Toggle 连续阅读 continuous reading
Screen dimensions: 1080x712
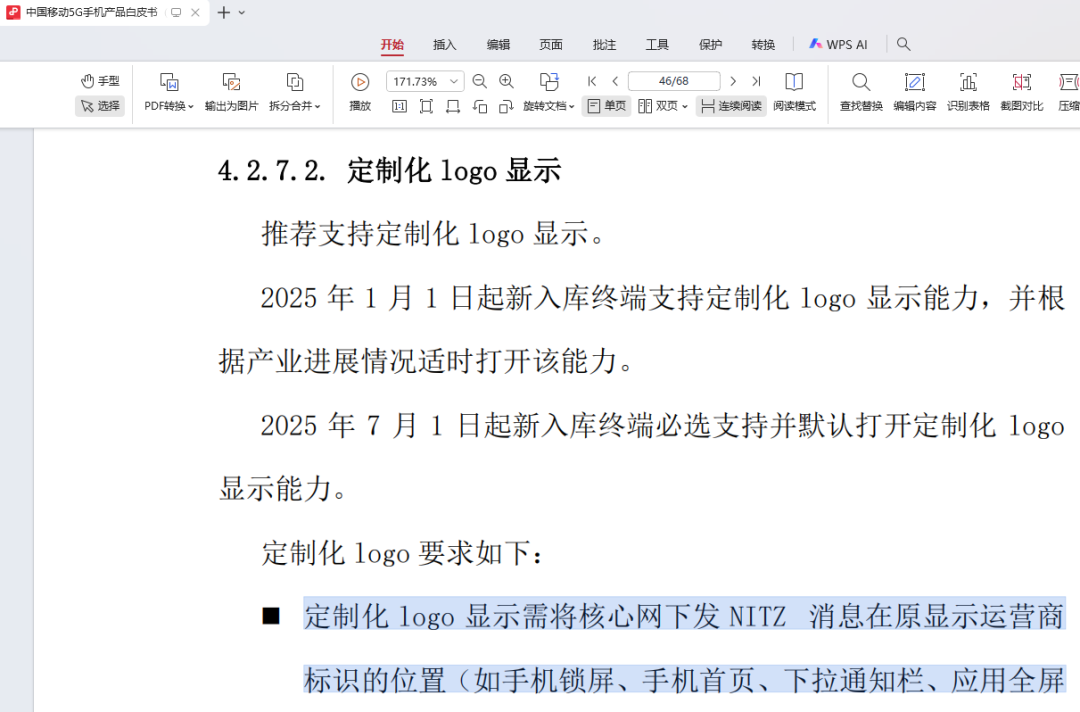[x=731, y=106]
